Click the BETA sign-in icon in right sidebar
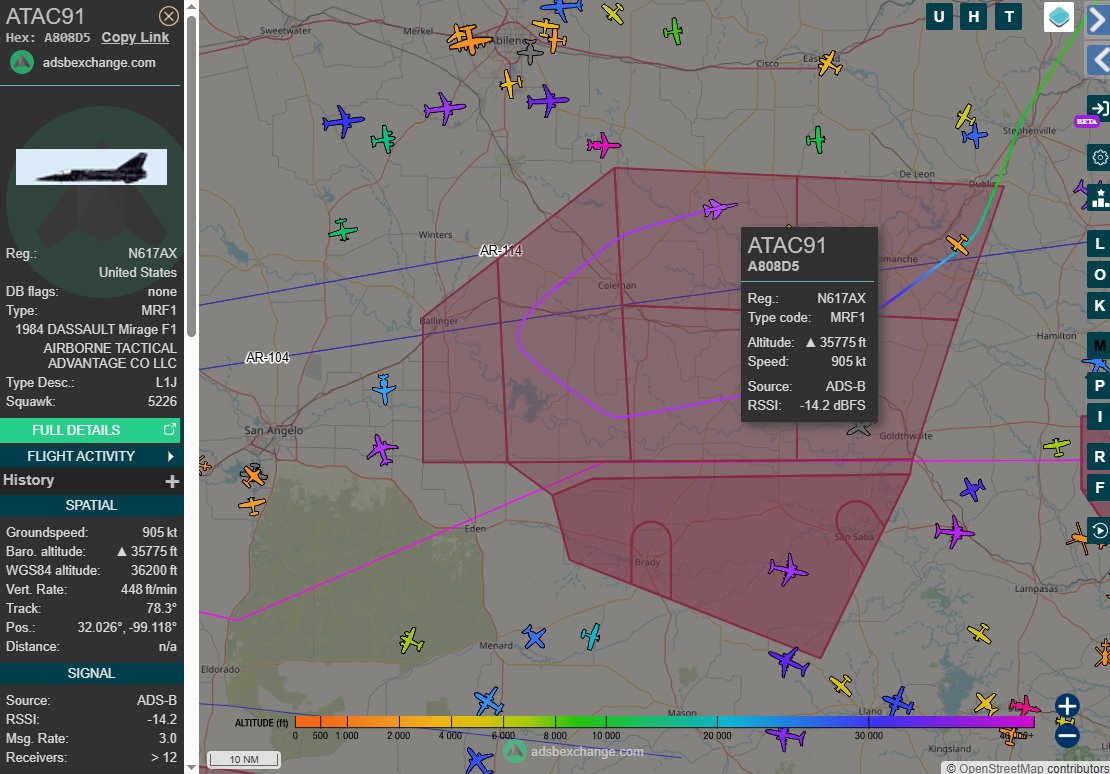 click(x=1099, y=108)
